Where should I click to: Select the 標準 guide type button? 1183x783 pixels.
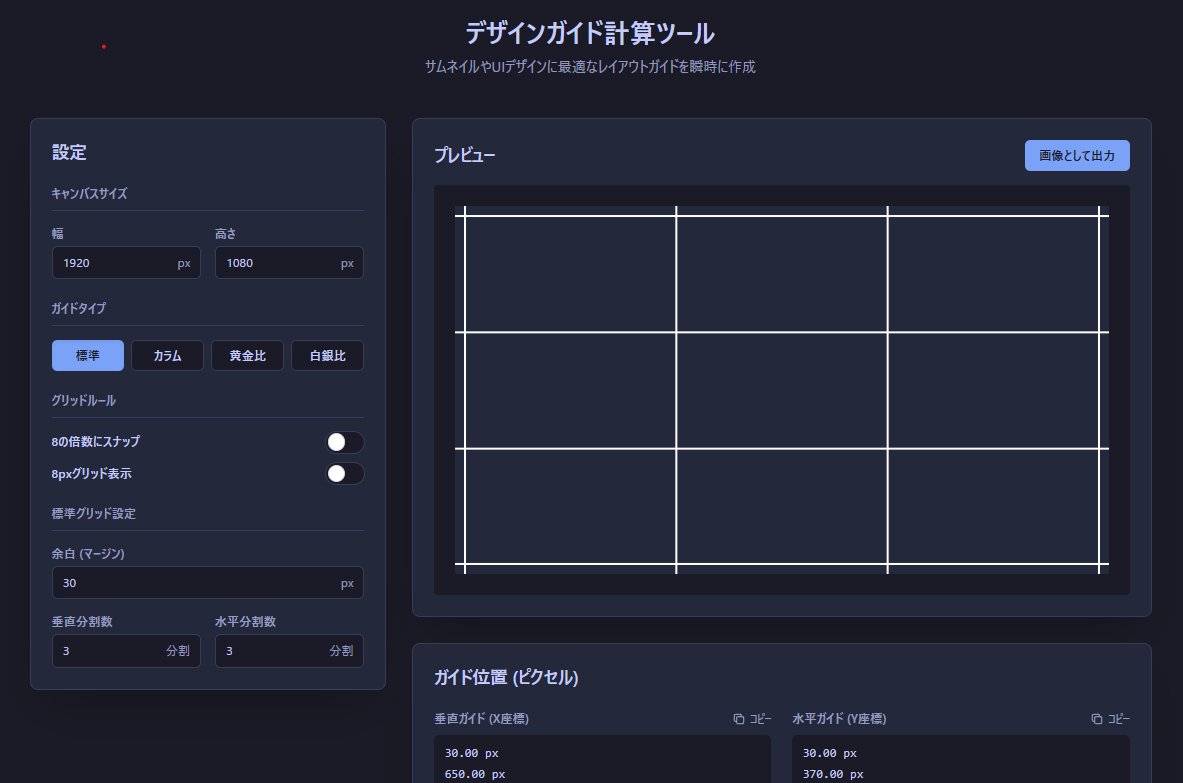point(87,355)
